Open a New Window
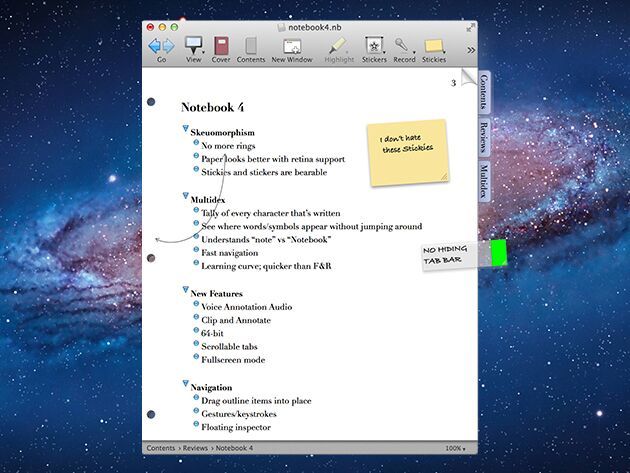 point(292,46)
